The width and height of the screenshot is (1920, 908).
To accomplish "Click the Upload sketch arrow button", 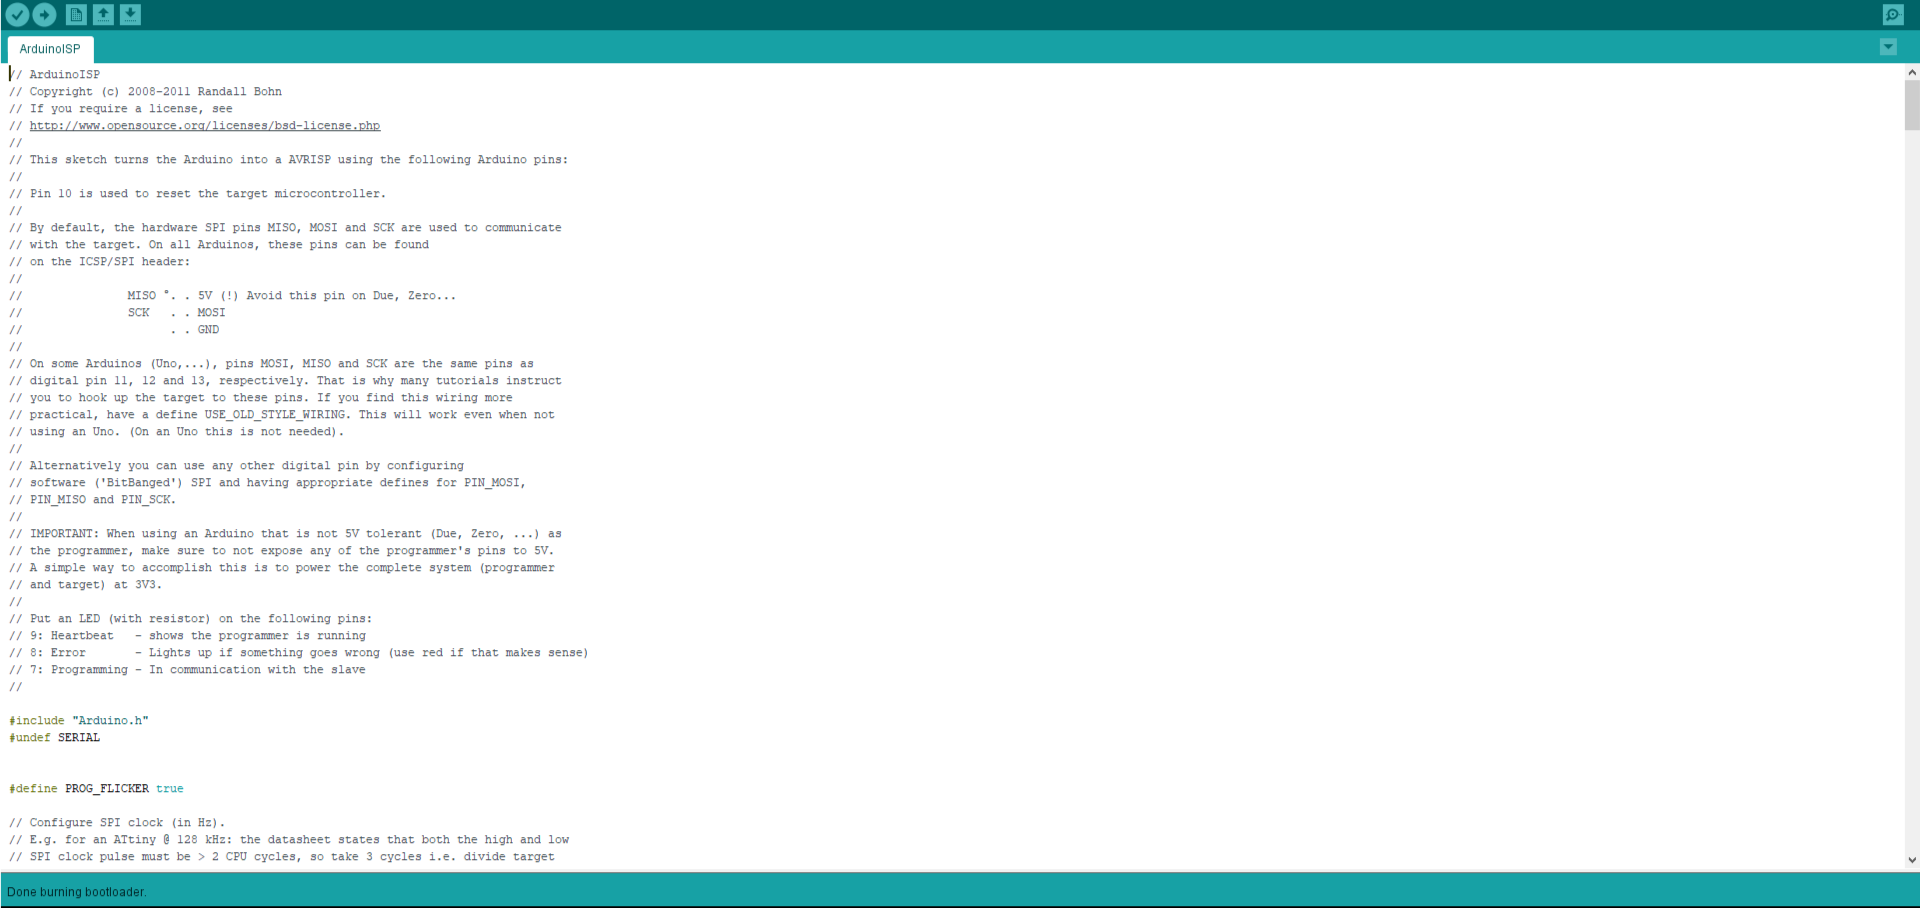I will click(45, 14).
